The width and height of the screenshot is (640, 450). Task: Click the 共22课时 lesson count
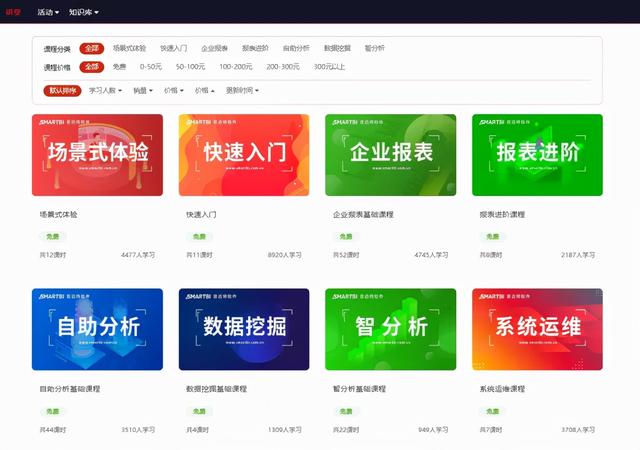[346, 430]
